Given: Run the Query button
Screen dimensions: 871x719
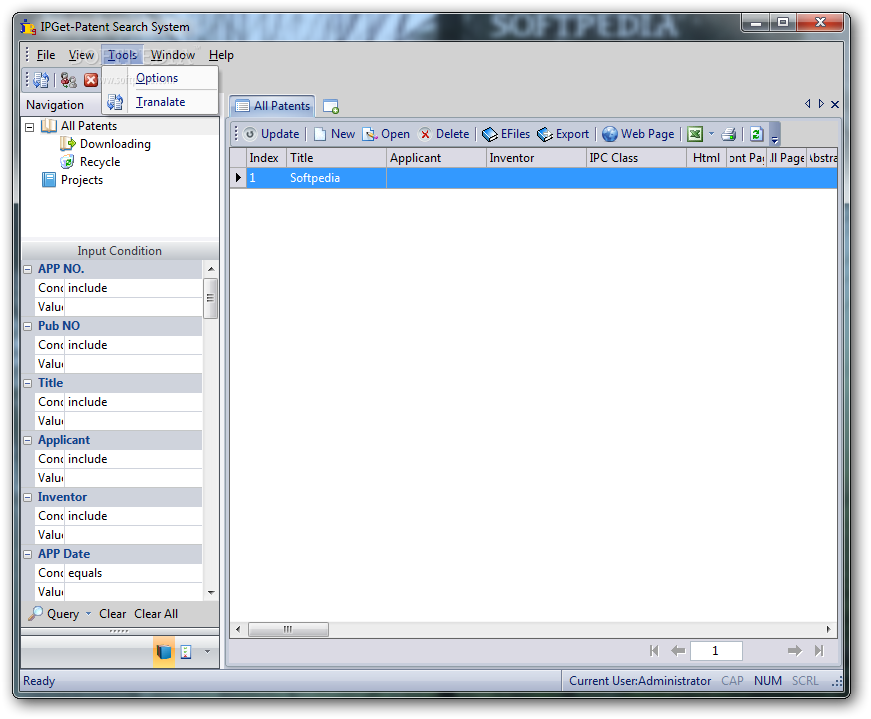Looking at the screenshot, I should tap(54, 614).
